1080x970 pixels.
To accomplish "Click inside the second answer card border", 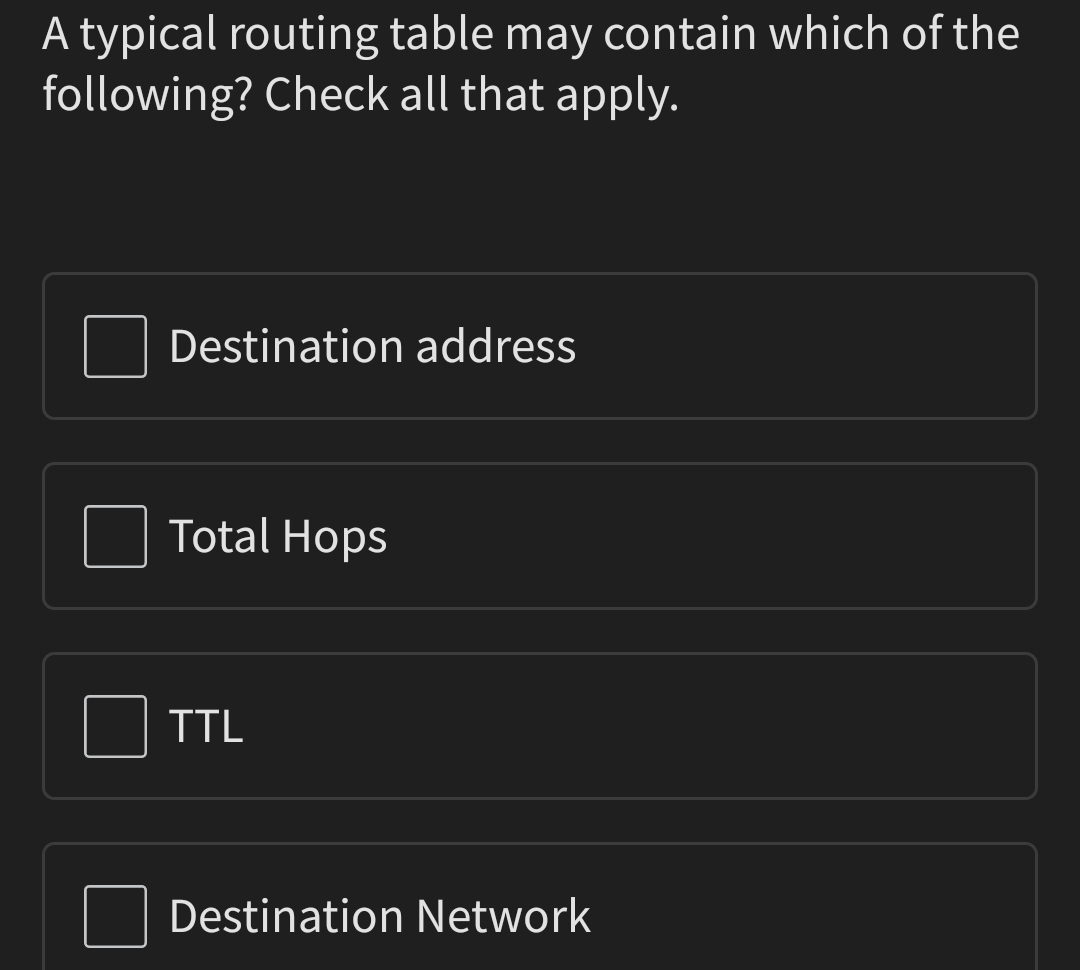I will tap(540, 536).
